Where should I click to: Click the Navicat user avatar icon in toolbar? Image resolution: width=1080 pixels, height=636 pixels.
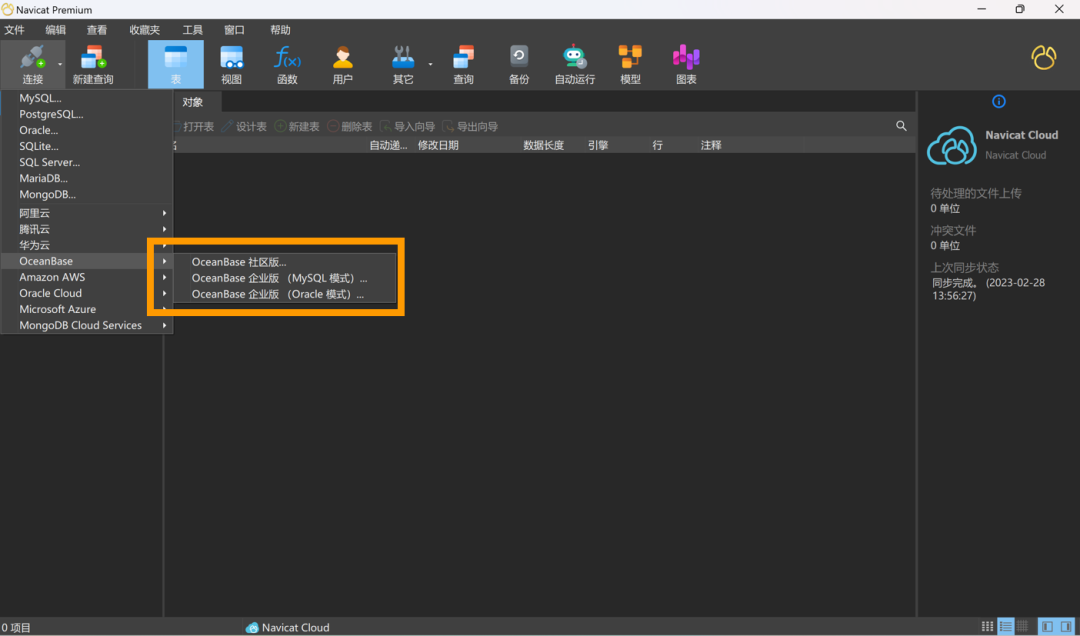coord(1043,57)
